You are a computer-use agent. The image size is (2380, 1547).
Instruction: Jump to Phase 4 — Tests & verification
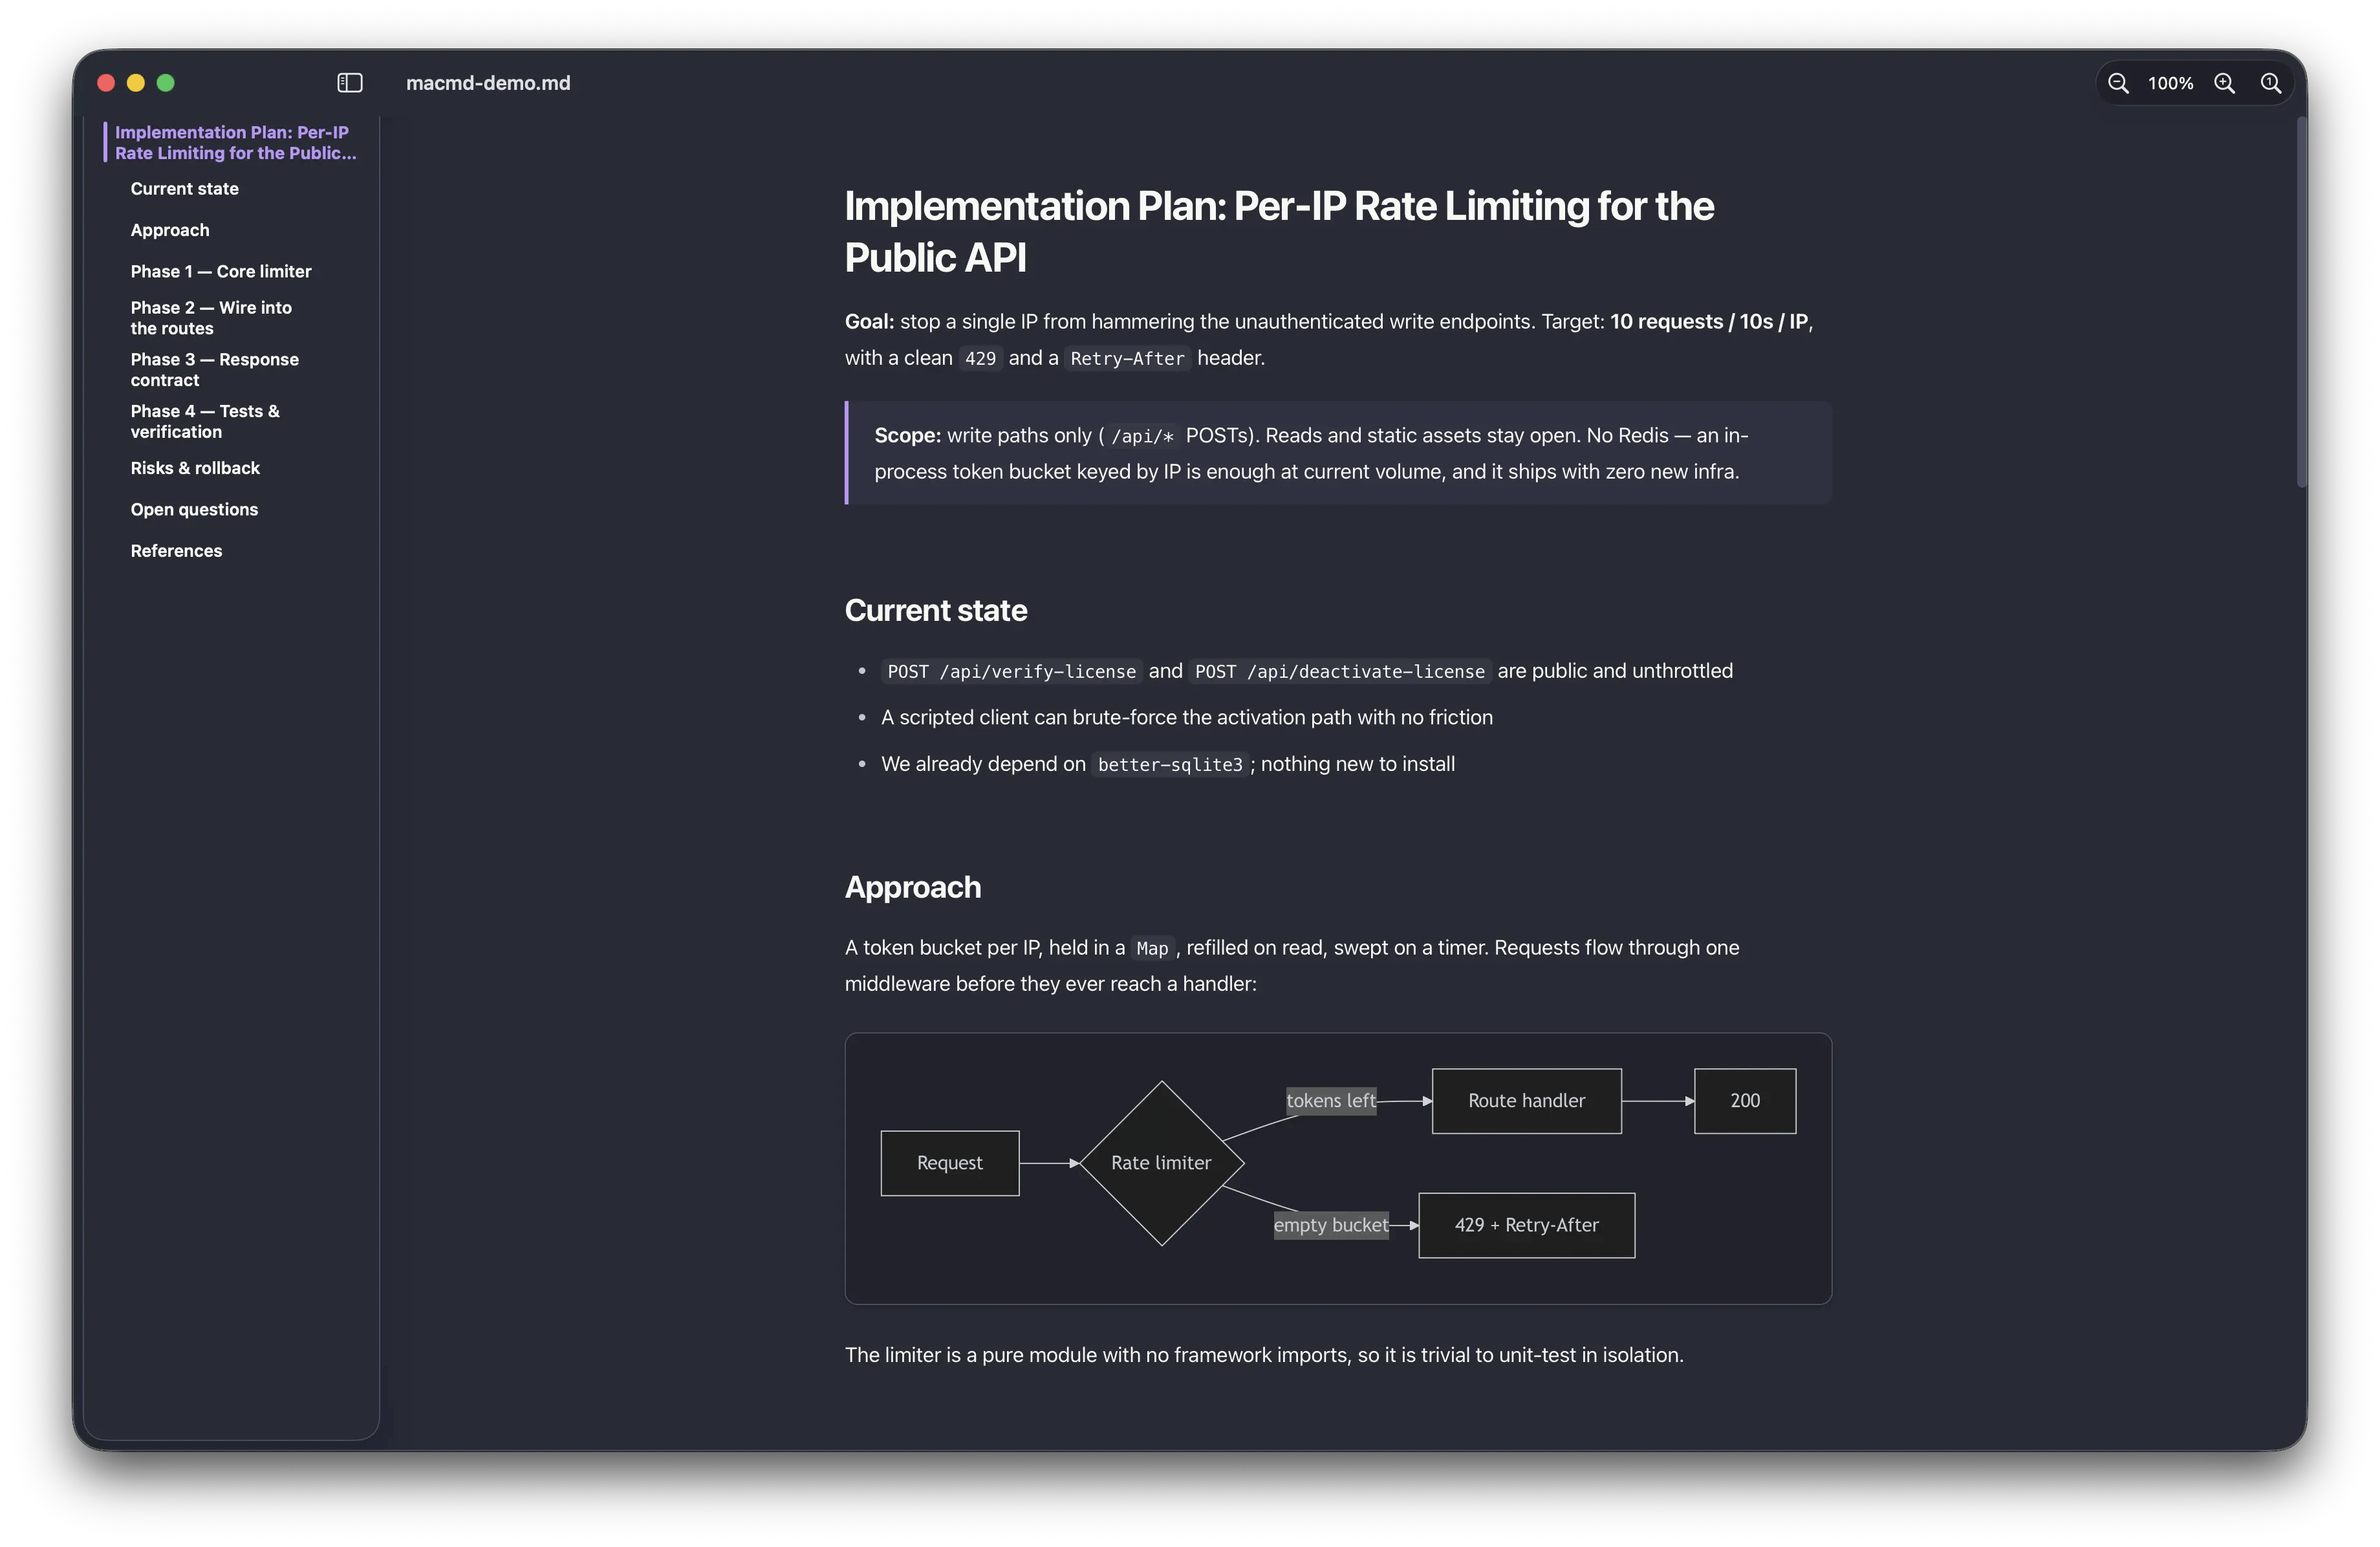[205, 421]
